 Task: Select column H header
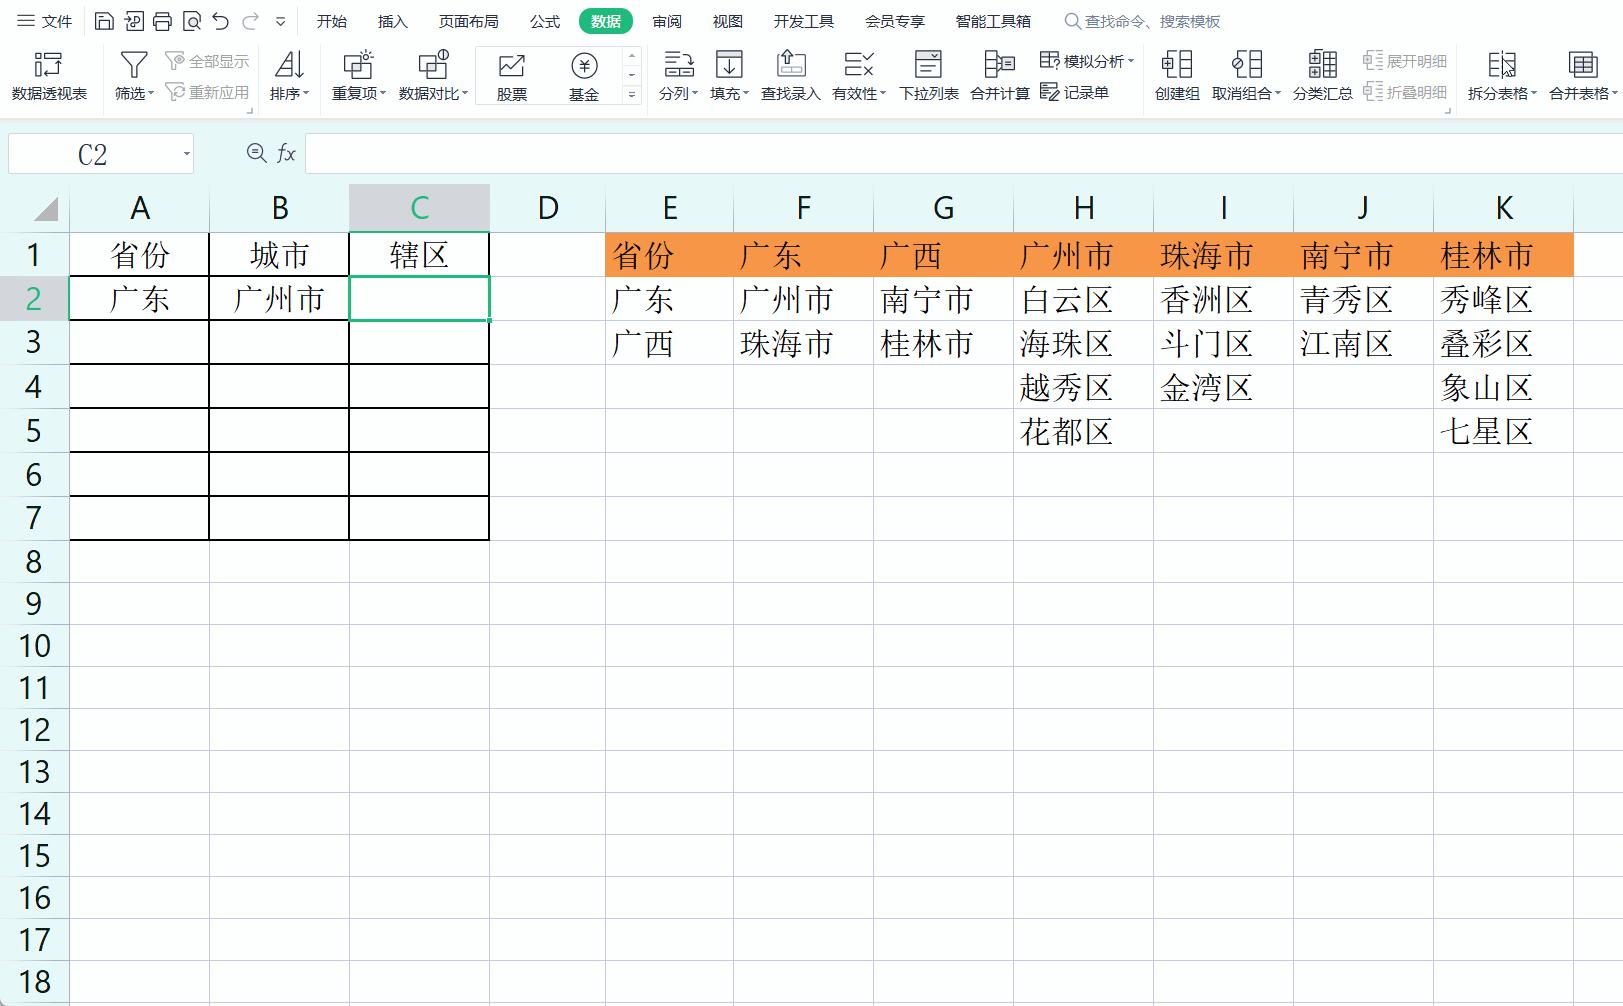pyautogui.click(x=1083, y=208)
